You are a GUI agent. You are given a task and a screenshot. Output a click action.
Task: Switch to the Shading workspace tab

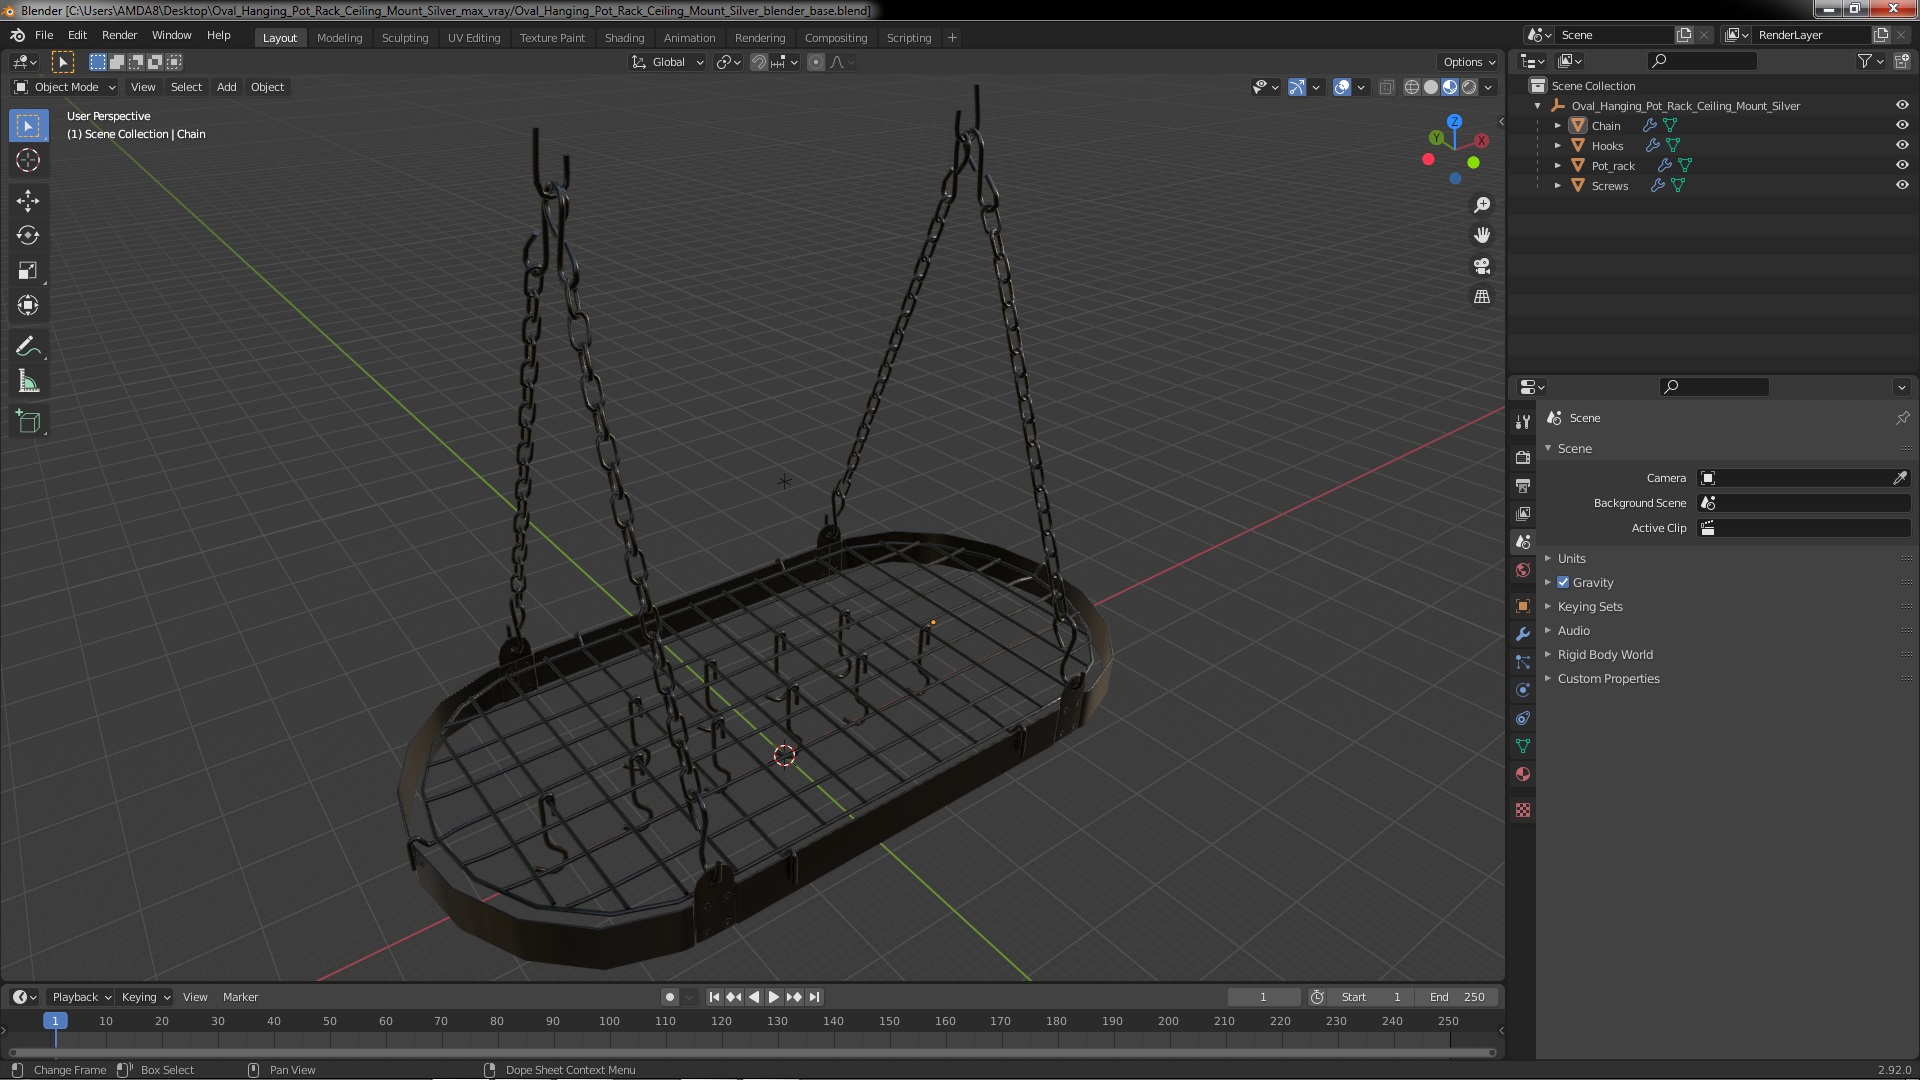point(624,38)
